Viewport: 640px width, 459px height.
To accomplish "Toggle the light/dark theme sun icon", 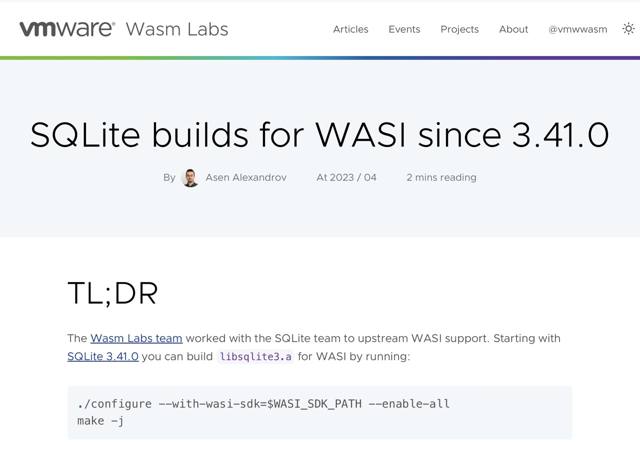I will (x=628, y=29).
